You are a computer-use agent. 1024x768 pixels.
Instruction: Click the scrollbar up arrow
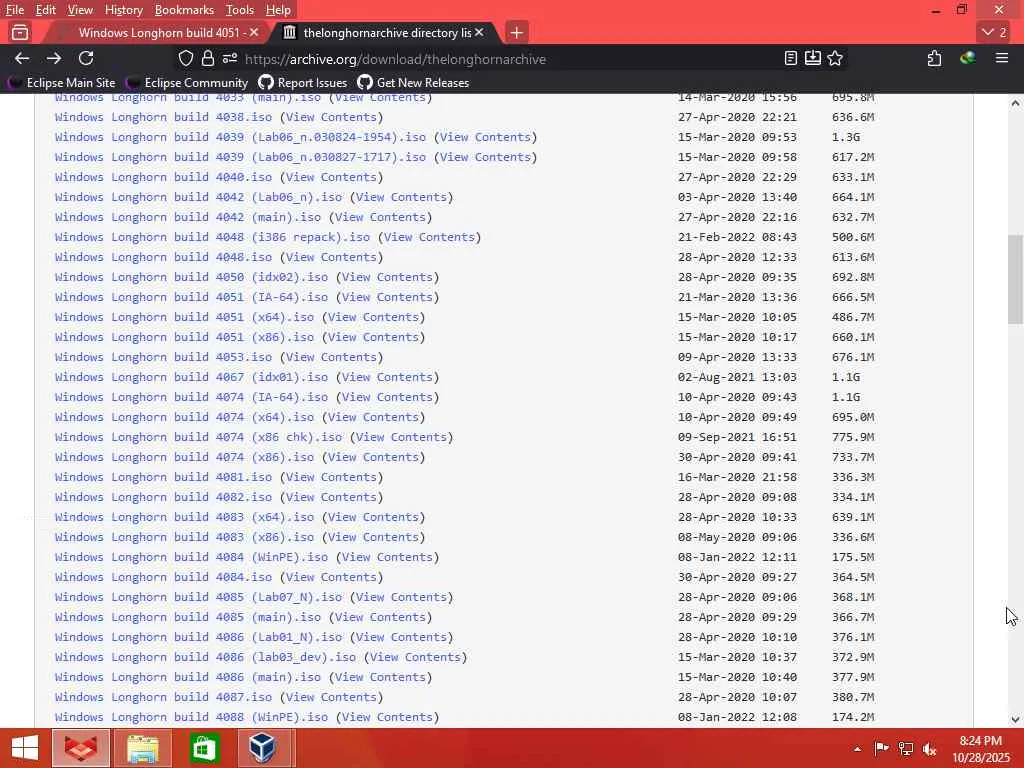tap(1015, 103)
